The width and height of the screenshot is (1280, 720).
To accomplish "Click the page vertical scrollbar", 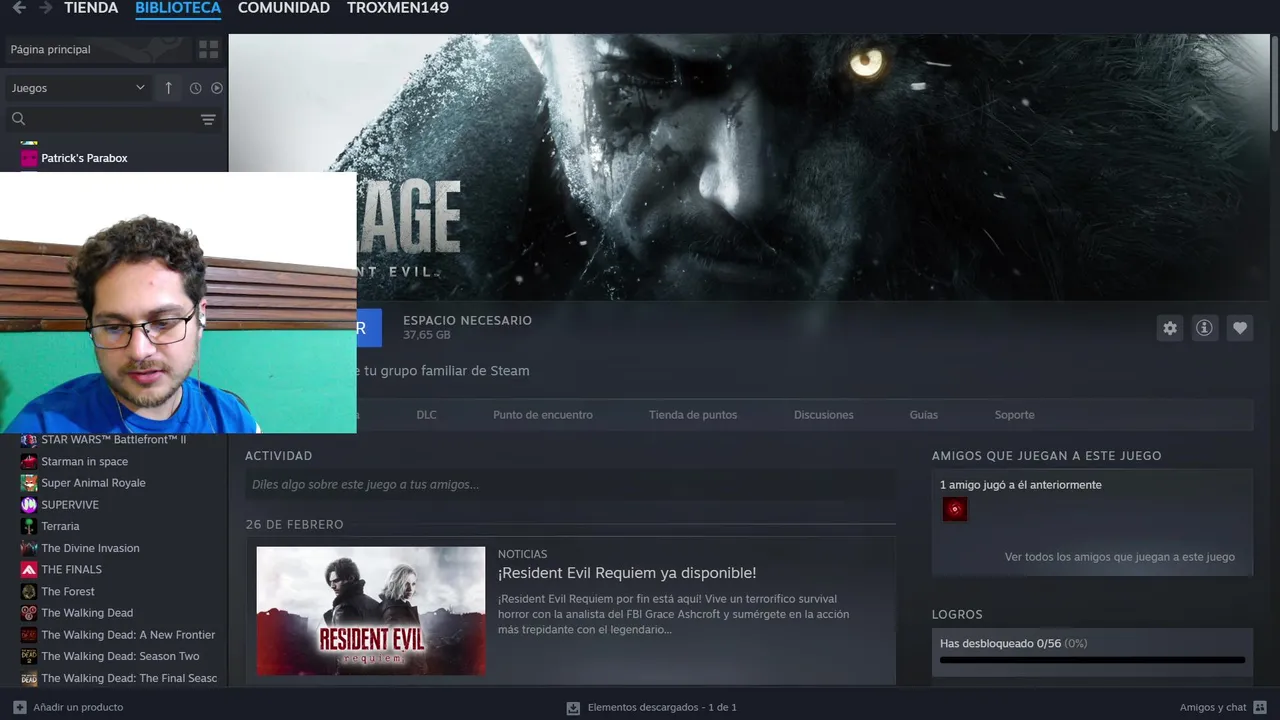I will [x=1275, y=82].
